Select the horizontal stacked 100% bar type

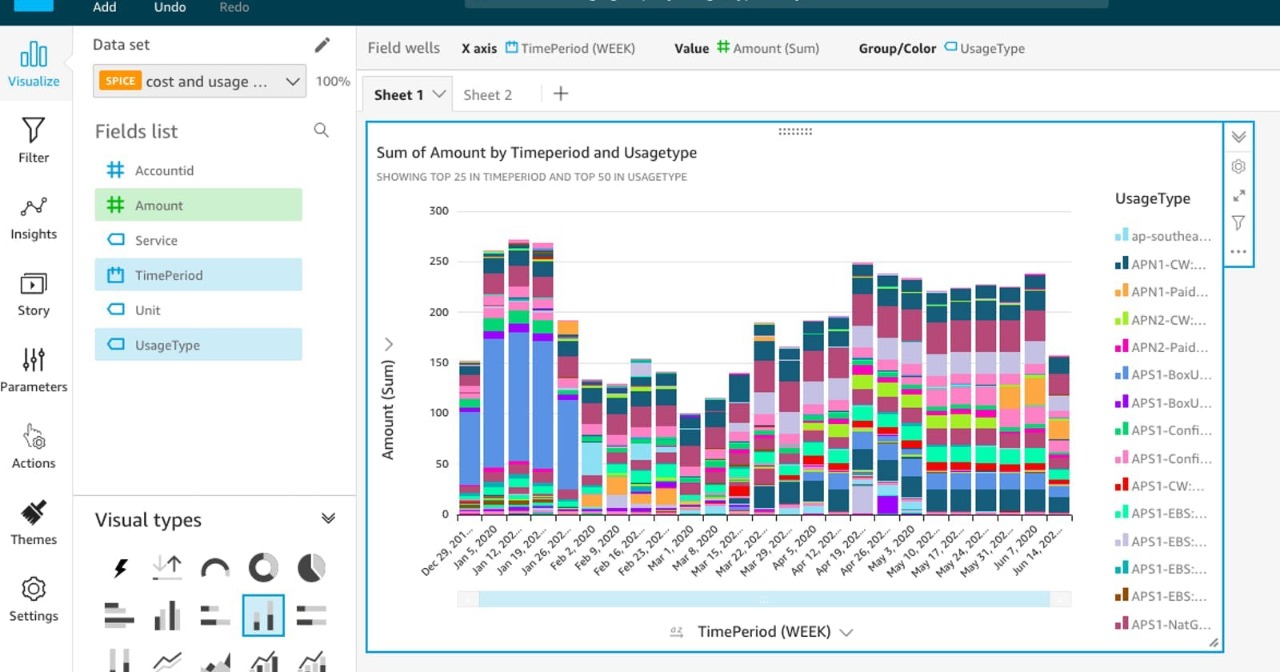coord(311,615)
